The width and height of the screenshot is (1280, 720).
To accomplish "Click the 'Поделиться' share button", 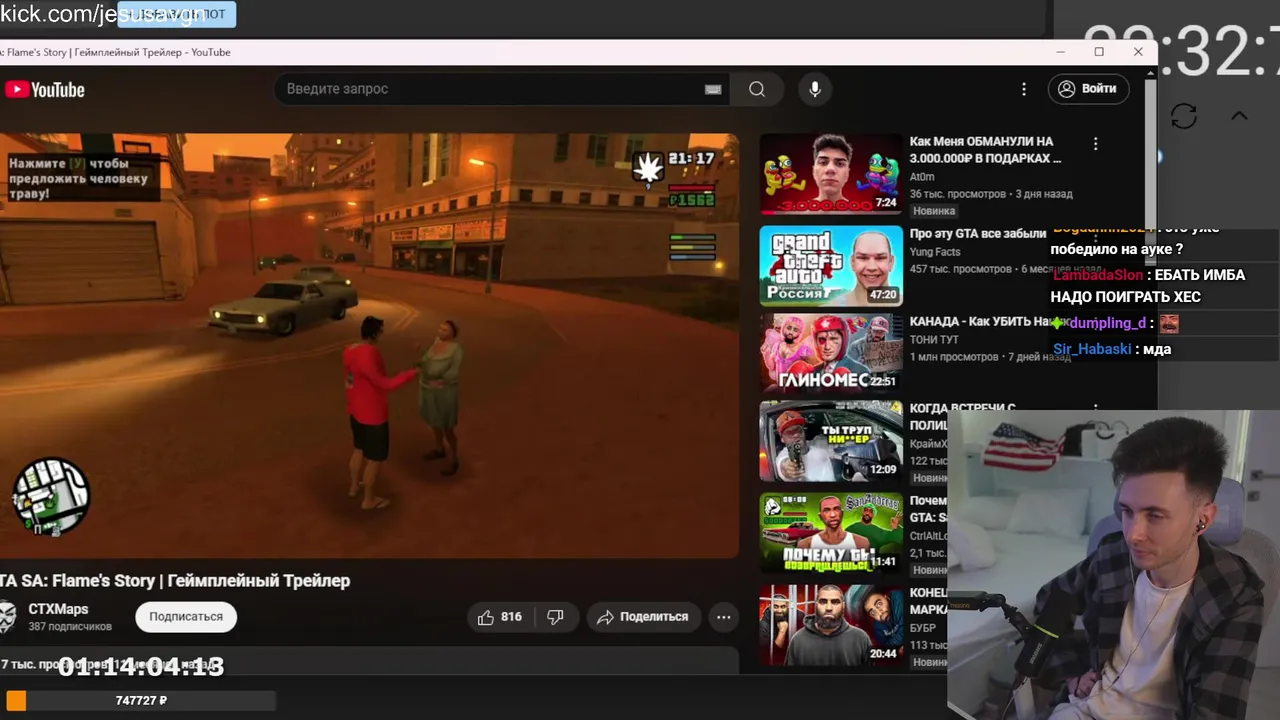I will [x=643, y=617].
